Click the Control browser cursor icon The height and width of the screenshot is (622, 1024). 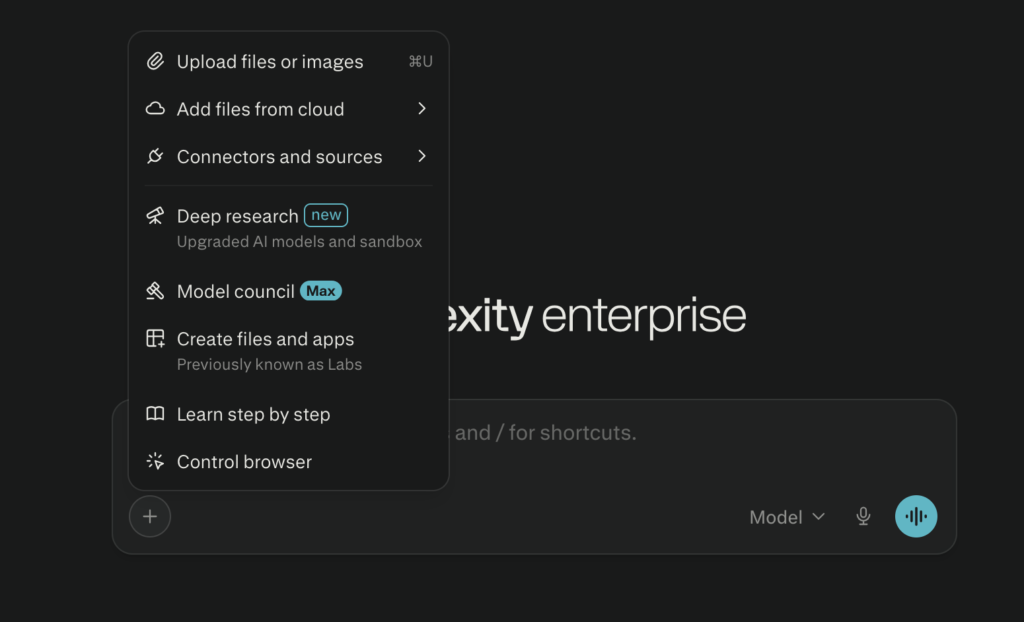coord(155,462)
